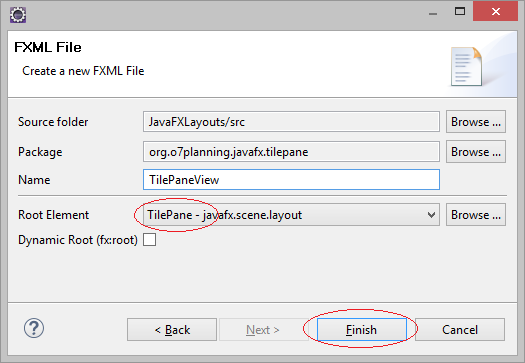Screen dimensions: 525x363
Task: Go to the previous page with Back
Action: coord(172,330)
